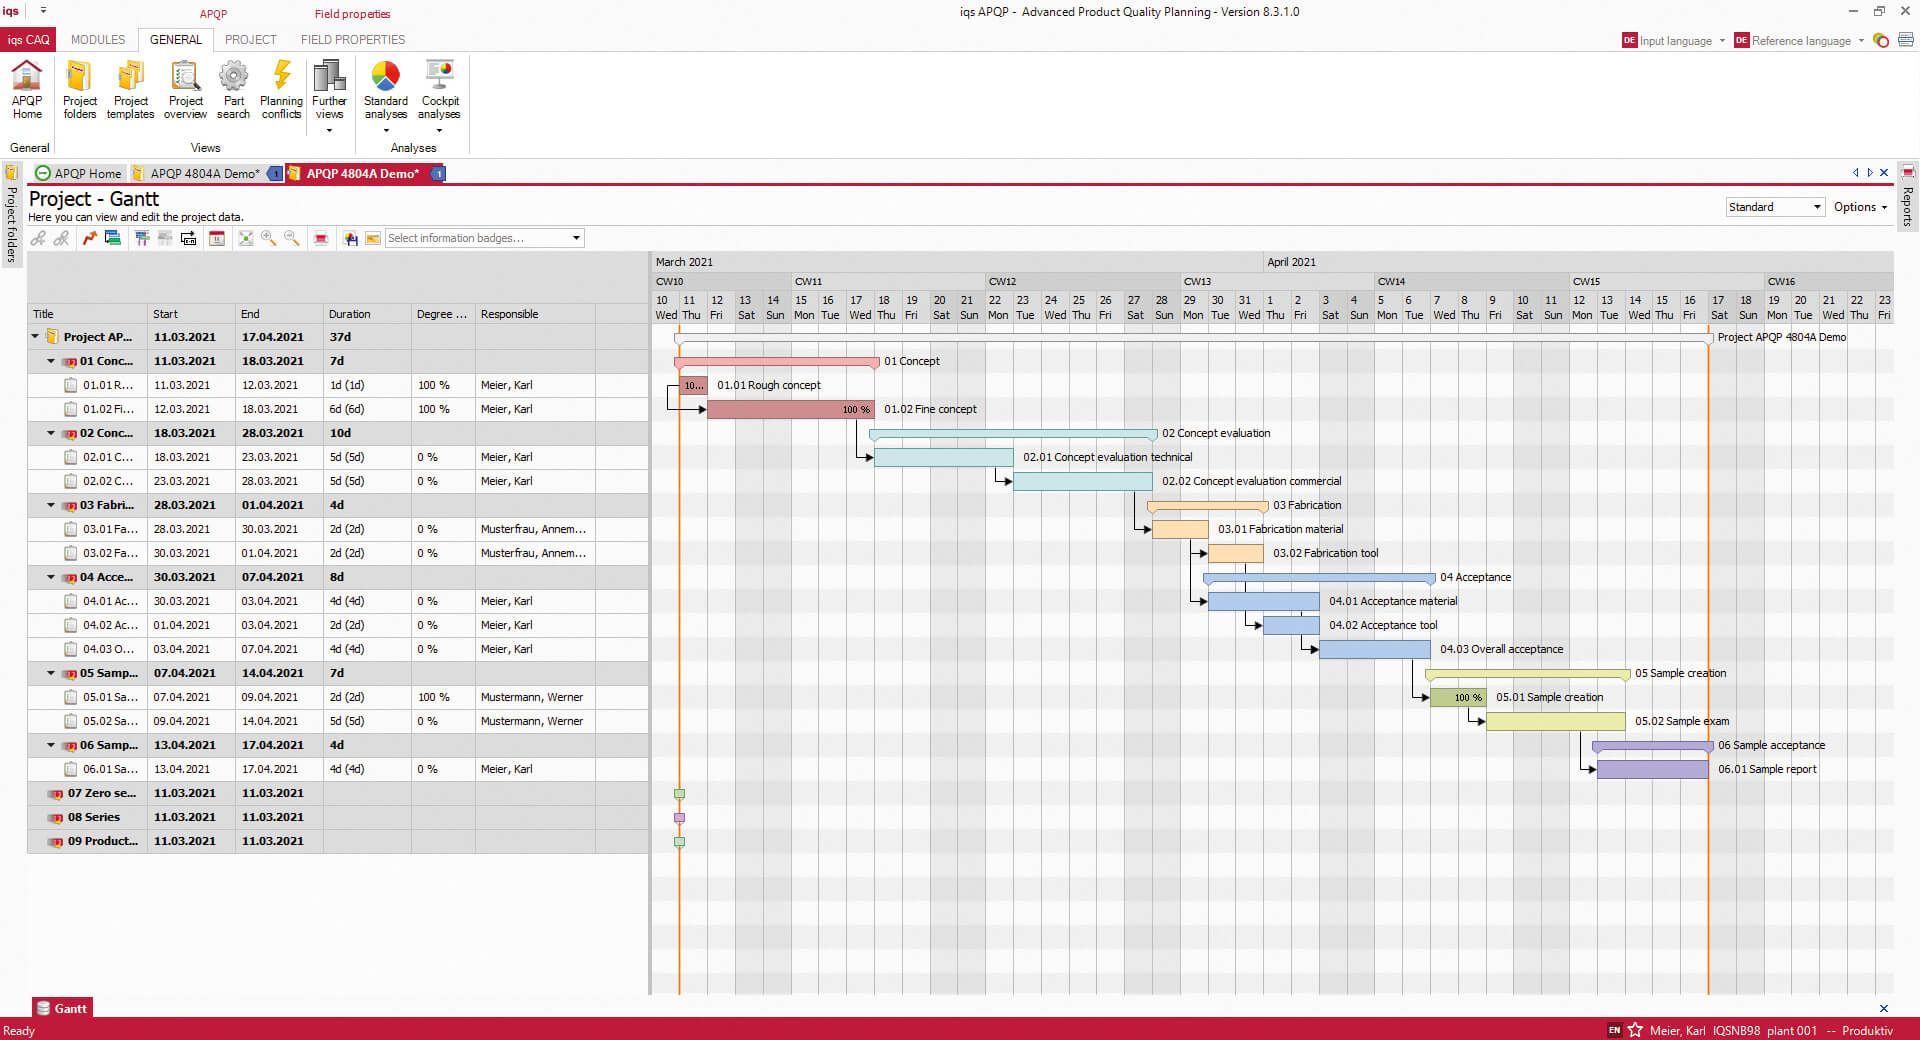
Task: Zoom out of the Gantt chart
Action: click(291, 238)
